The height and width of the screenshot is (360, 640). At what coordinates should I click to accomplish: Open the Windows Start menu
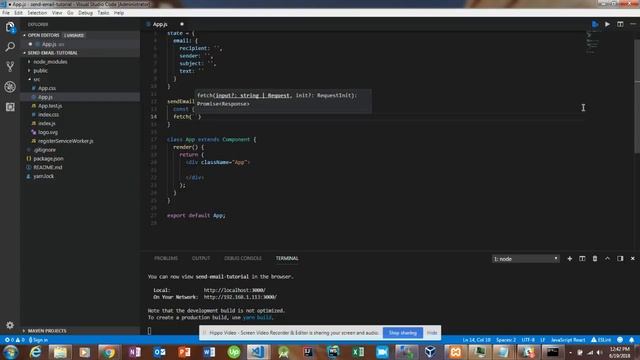10,352
